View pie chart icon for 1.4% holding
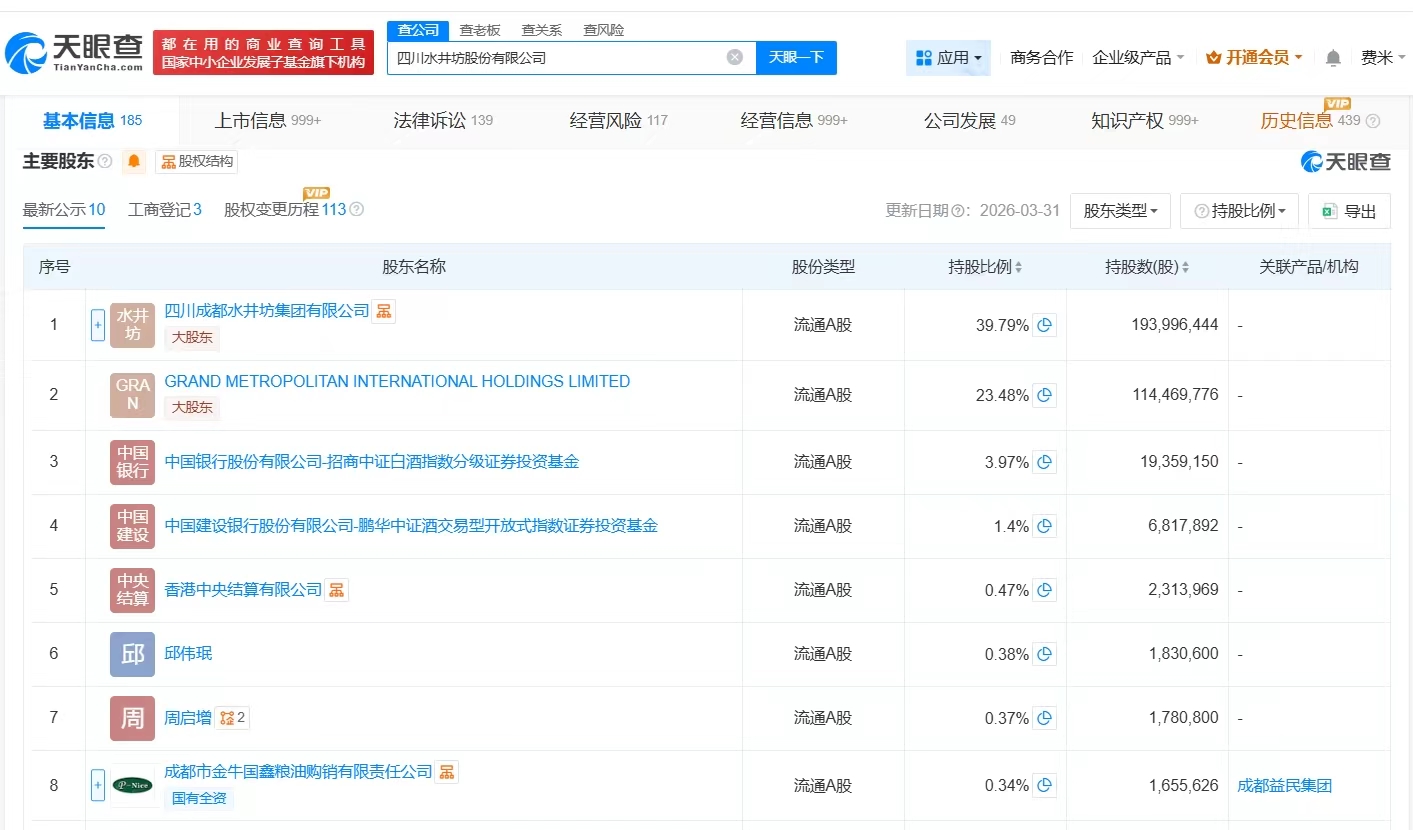Image resolution: width=1413 pixels, height=830 pixels. tap(1044, 526)
